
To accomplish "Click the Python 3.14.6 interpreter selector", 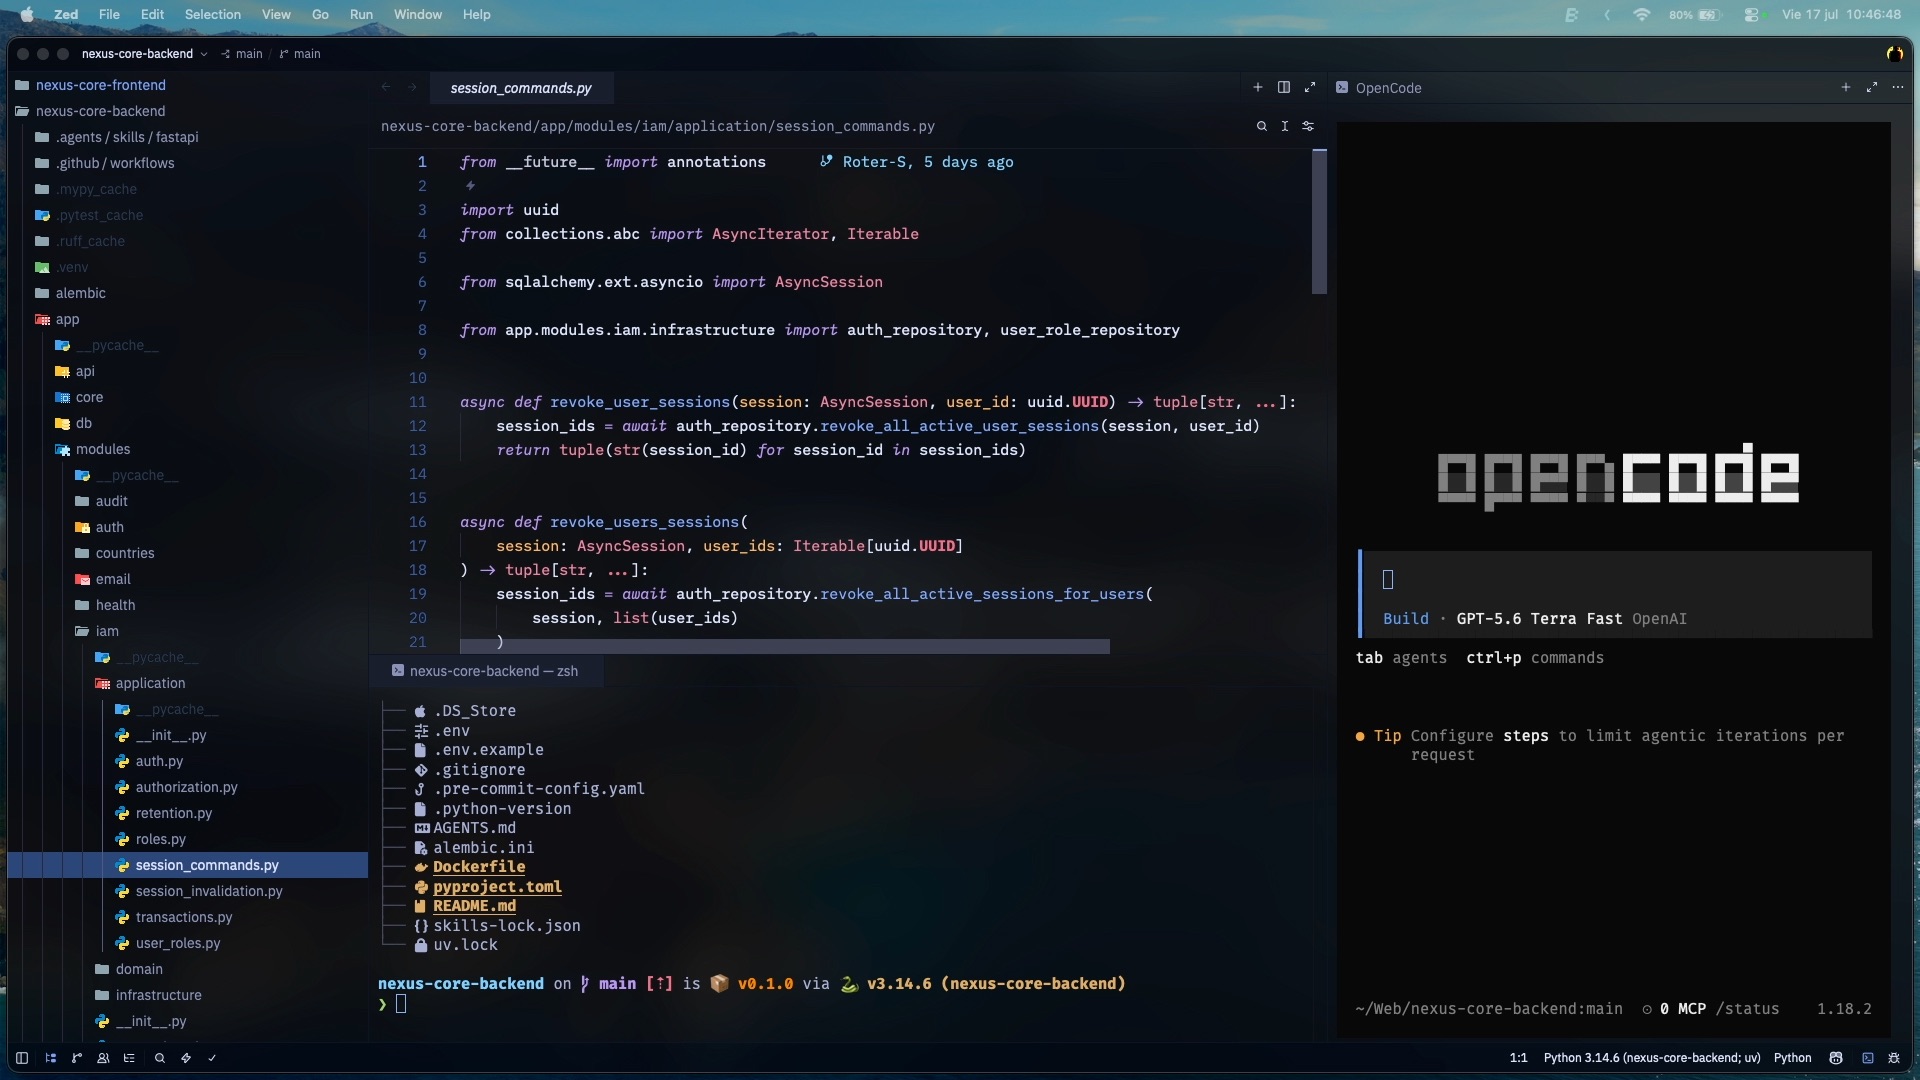I will (1652, 1058).
